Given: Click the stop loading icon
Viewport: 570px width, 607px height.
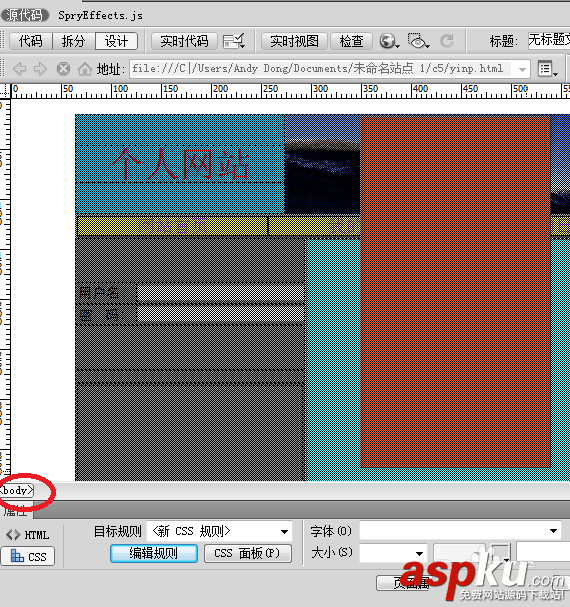Looking at the screenshot, I should [x=63, y=69].
